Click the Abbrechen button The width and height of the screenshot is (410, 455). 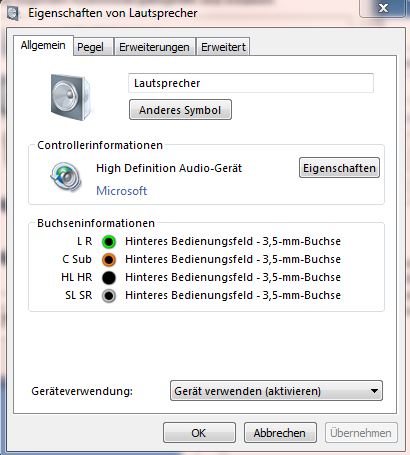coord(280,433)
